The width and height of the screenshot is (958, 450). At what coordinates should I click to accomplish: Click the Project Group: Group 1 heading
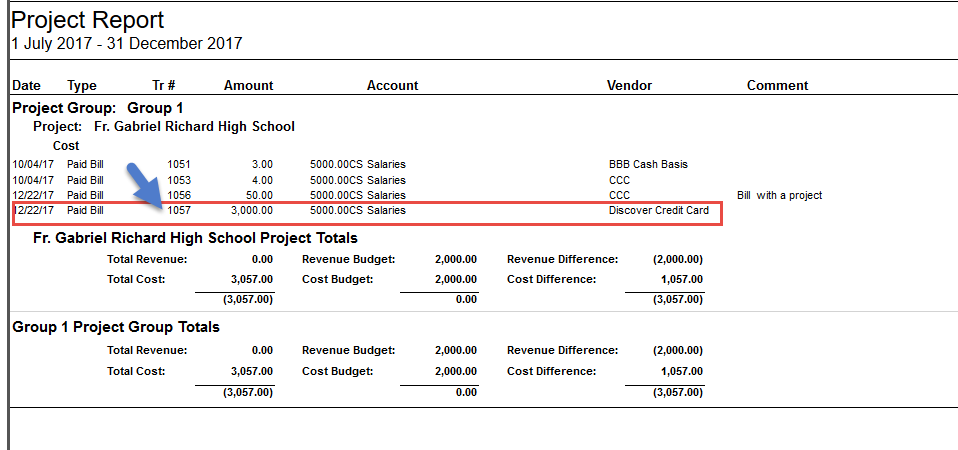coord(98,109)
